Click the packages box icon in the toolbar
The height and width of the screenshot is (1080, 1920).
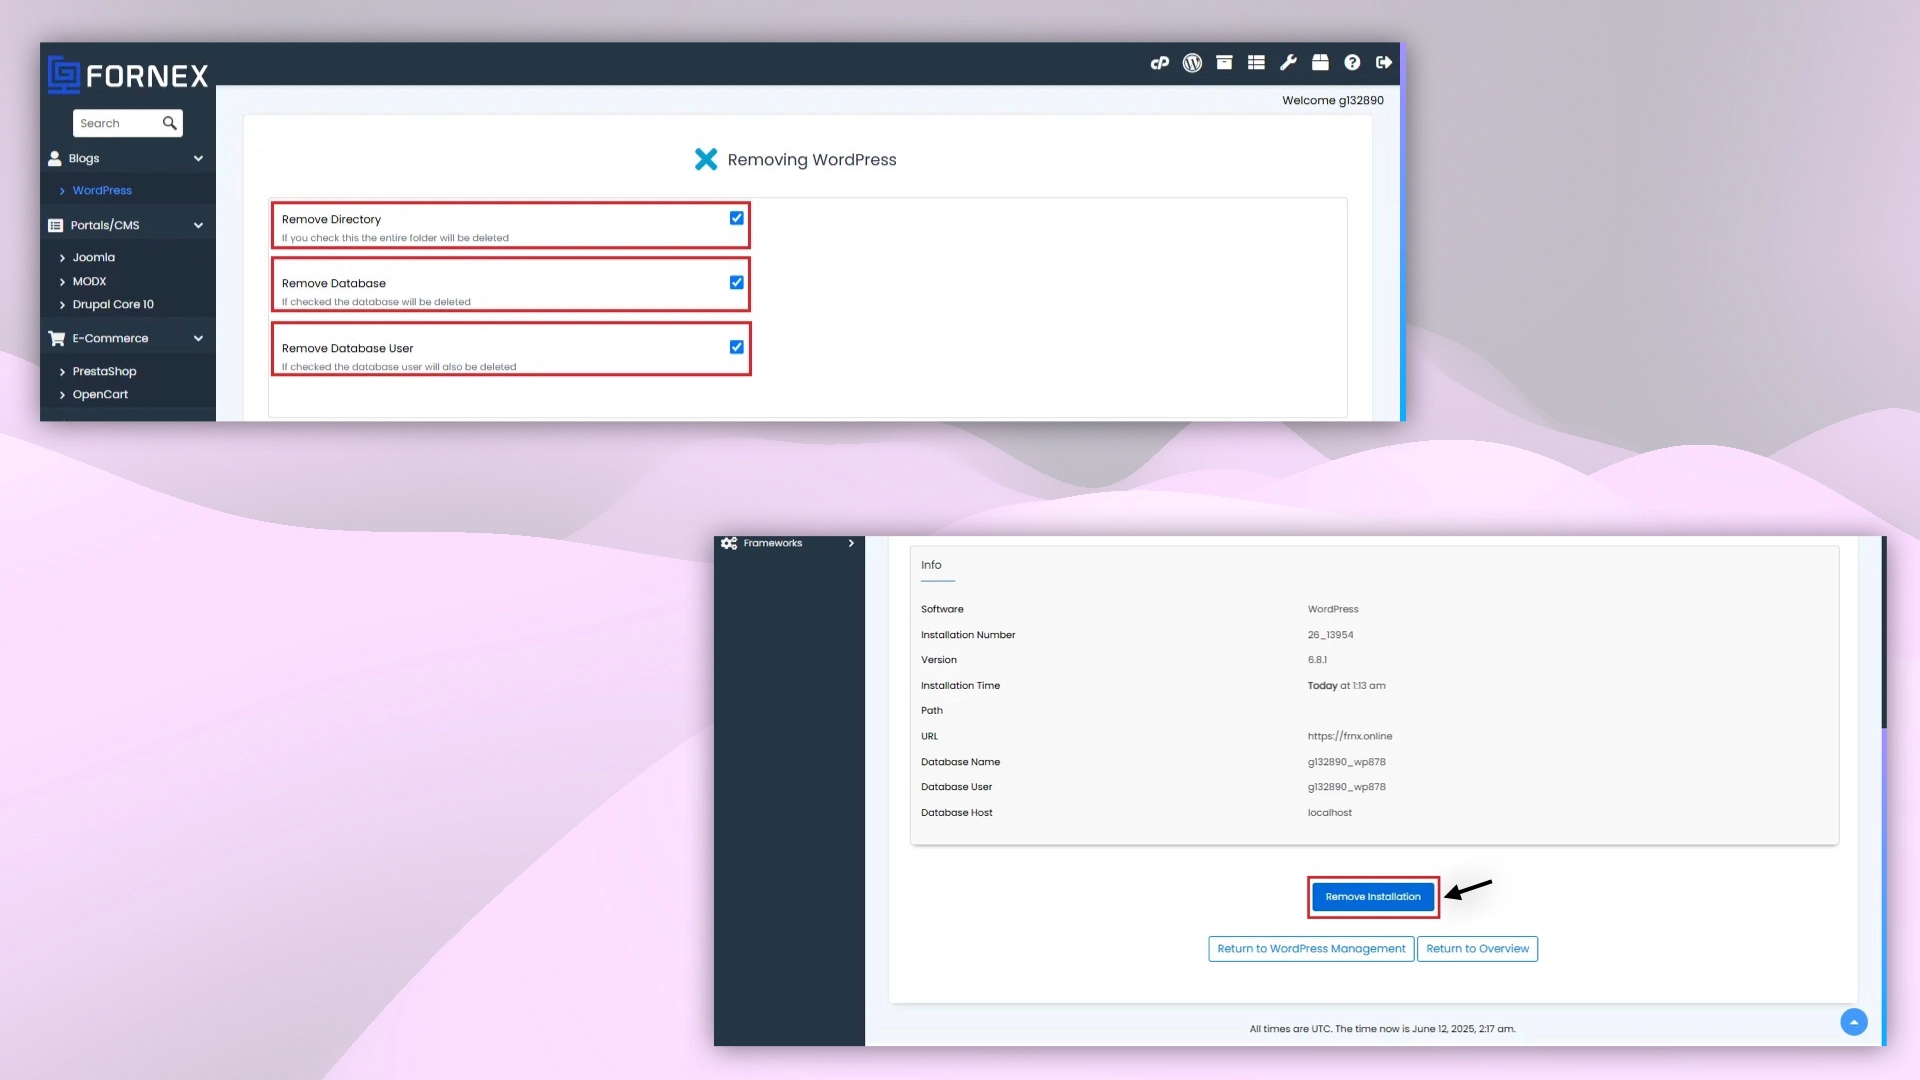point(1319,63)
